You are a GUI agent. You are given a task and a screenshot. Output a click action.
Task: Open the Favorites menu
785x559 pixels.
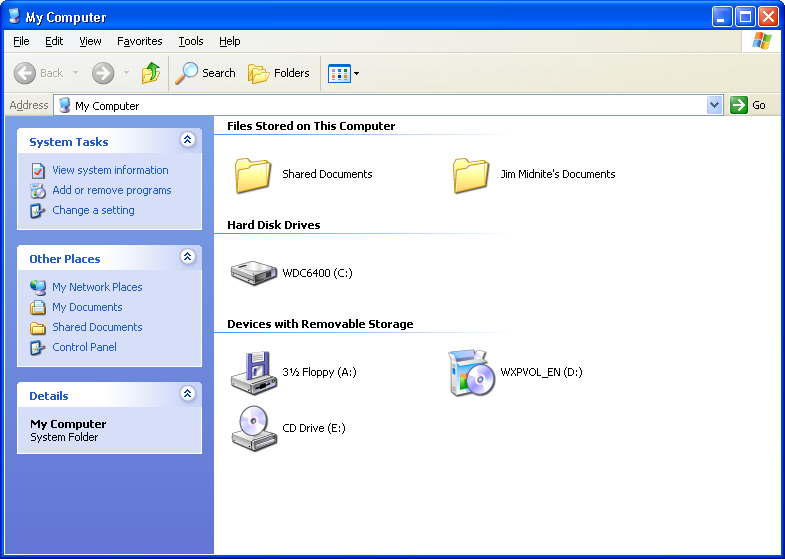(139, 41)
